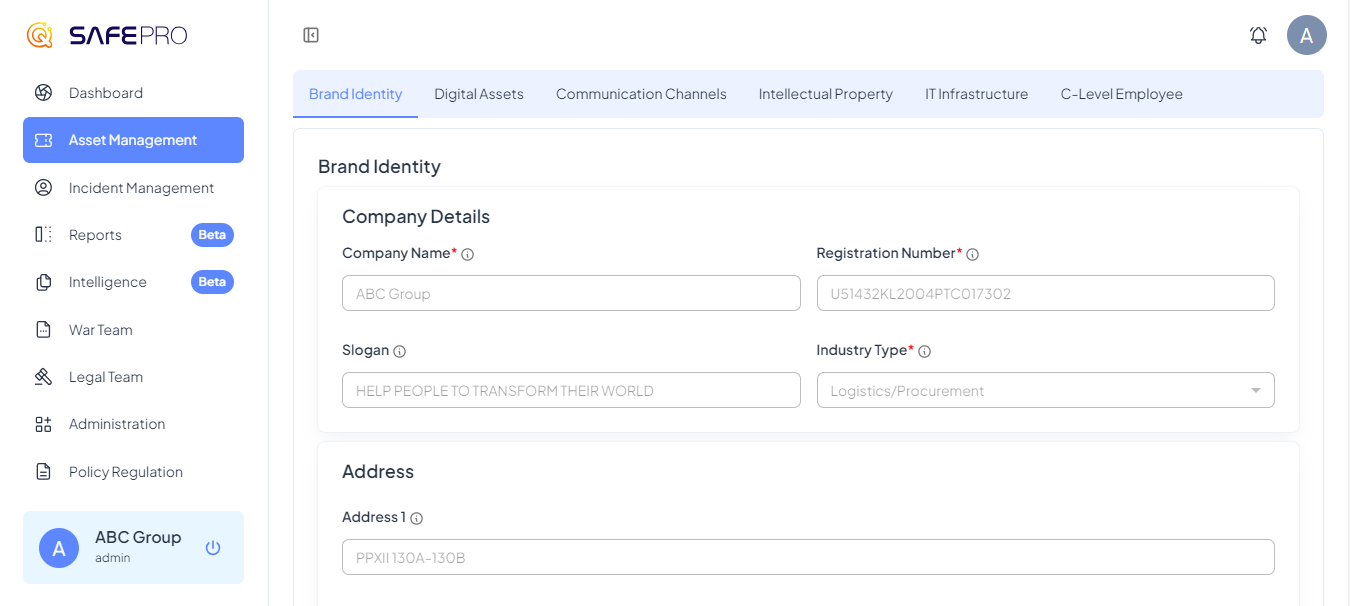The image size is (1350, 606).
Task: Click the SAFEPRO wordmark text
Action: (x=128, y=36)
